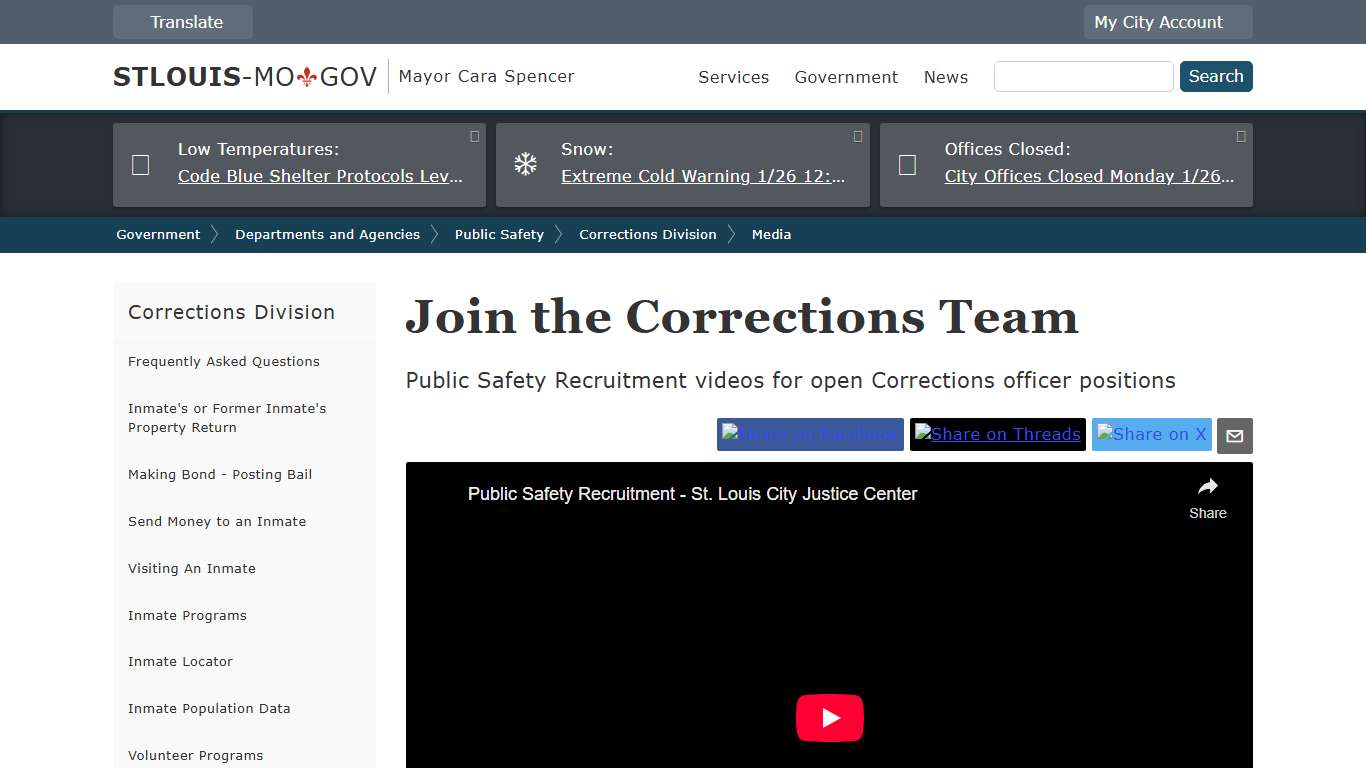Screen dimensions: 1366x768
Task: Toggle the collapse box on Offices Closed alert
Action: (x=1240, y=135)
